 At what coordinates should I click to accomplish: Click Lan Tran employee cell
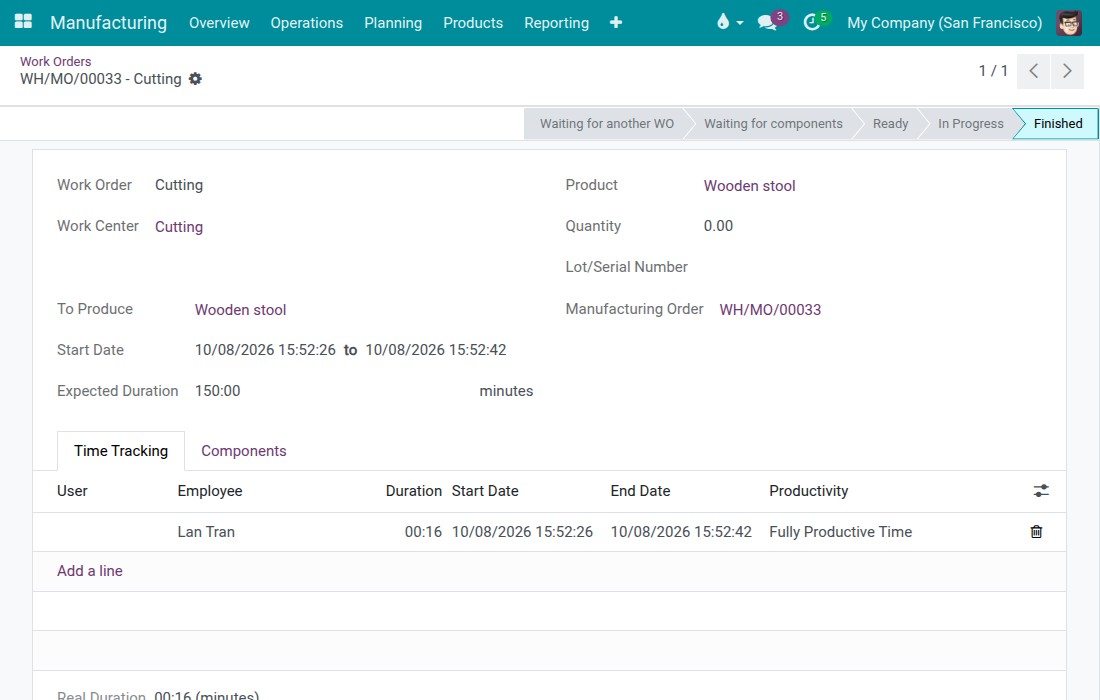pos(206,532)
